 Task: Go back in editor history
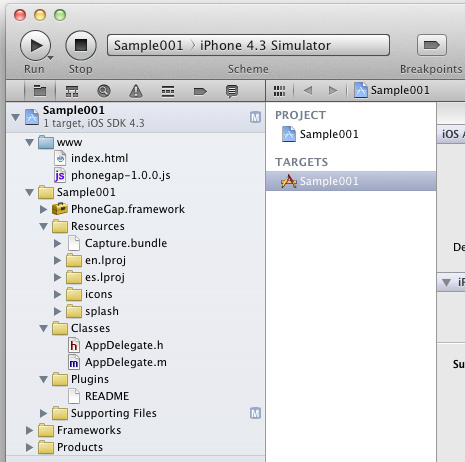[308, 90]
